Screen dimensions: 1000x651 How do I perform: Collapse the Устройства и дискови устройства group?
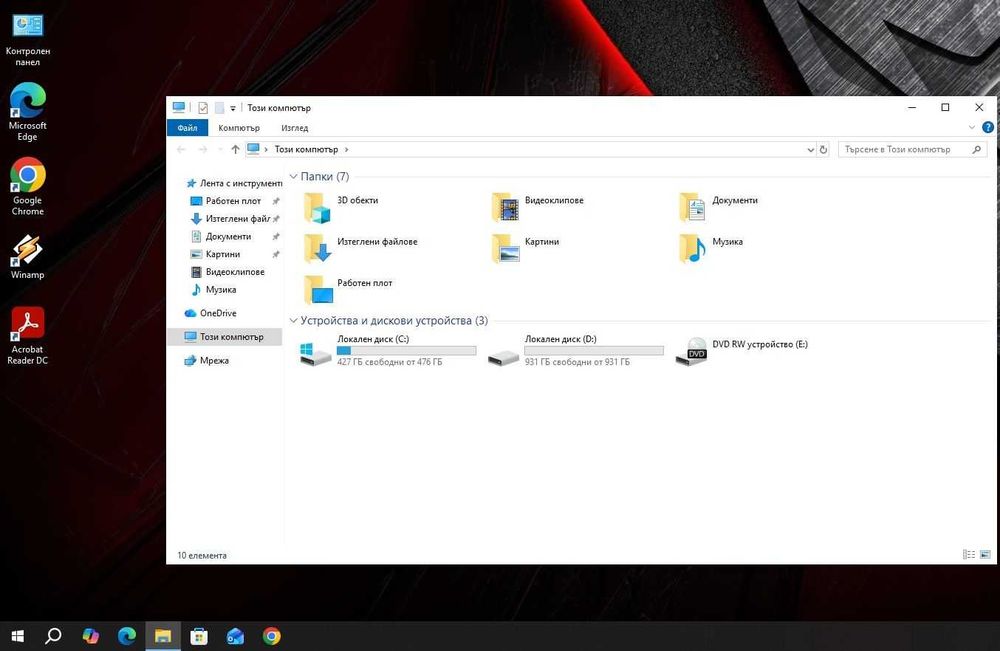(293, 320)
